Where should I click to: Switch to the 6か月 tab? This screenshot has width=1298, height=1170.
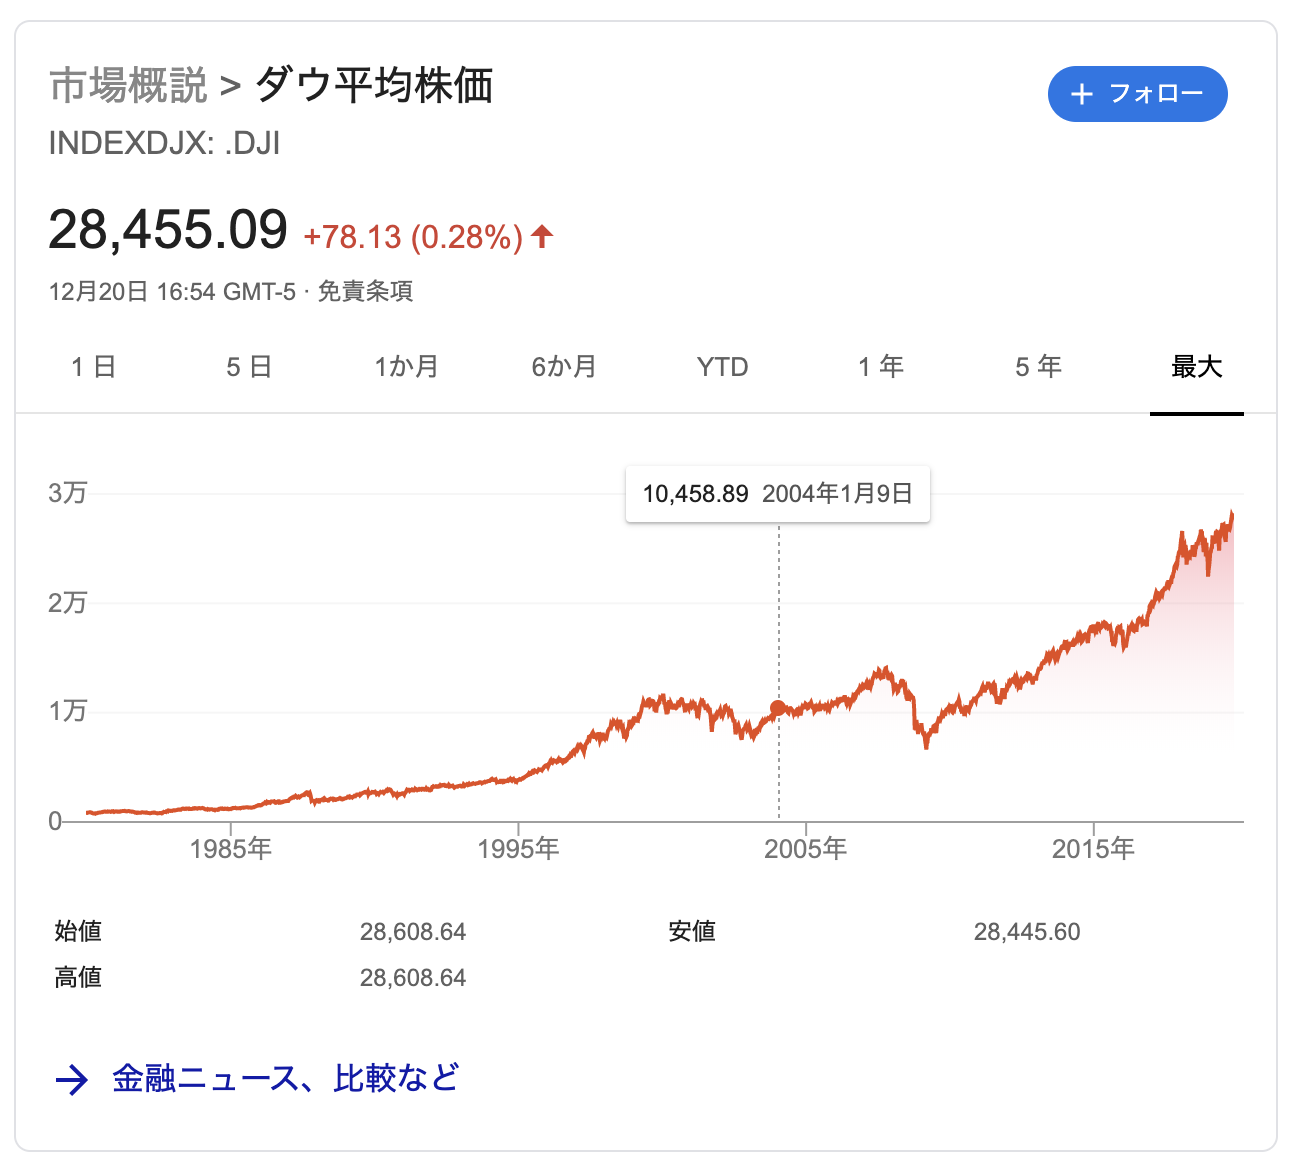(564, 367)
